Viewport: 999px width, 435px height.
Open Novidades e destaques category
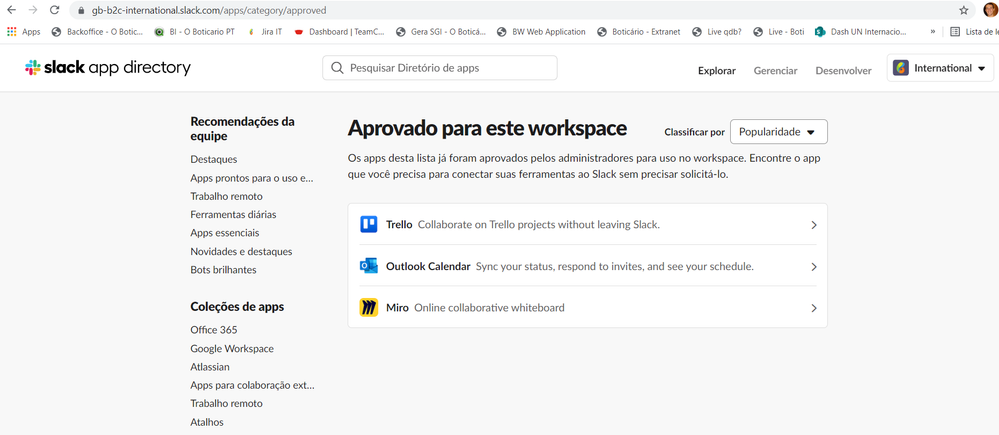click(241, 252)
